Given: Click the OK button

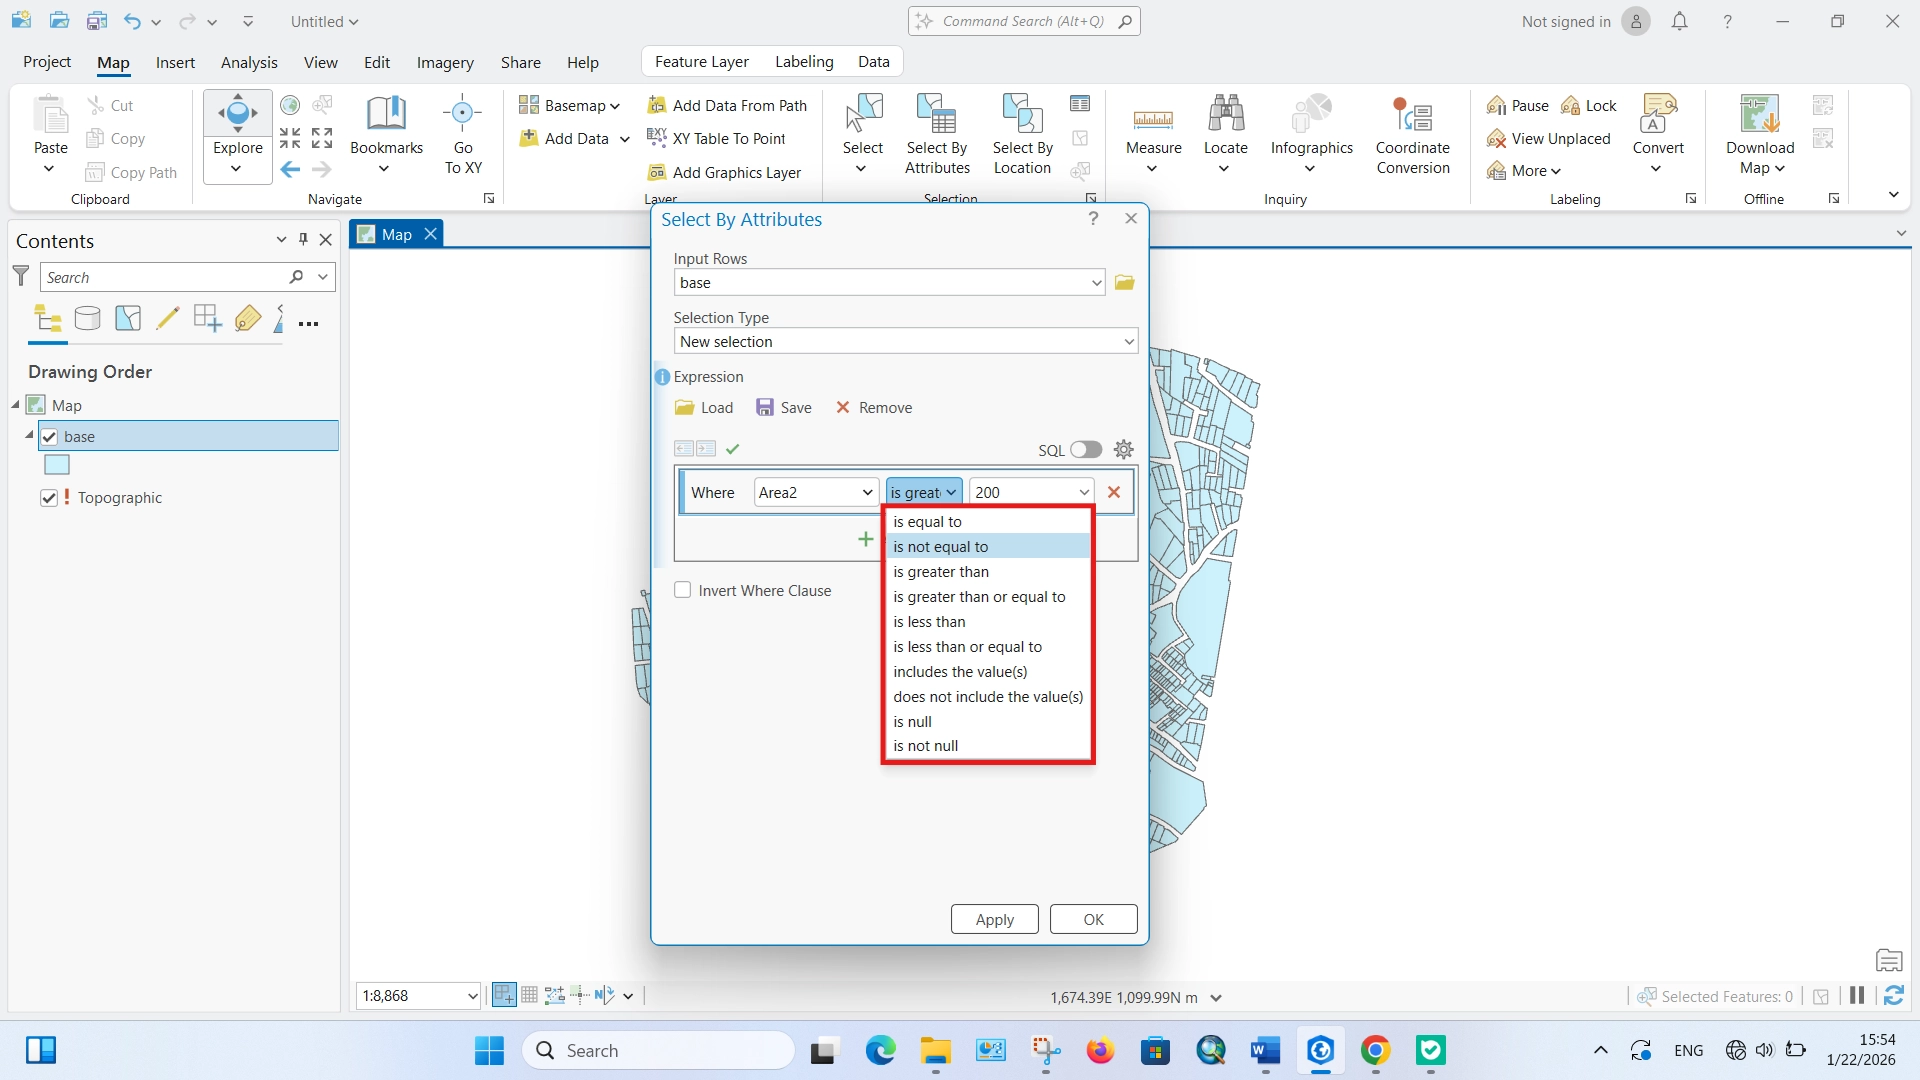Looking at the screenshot, I should click(x=1093, y=919).
